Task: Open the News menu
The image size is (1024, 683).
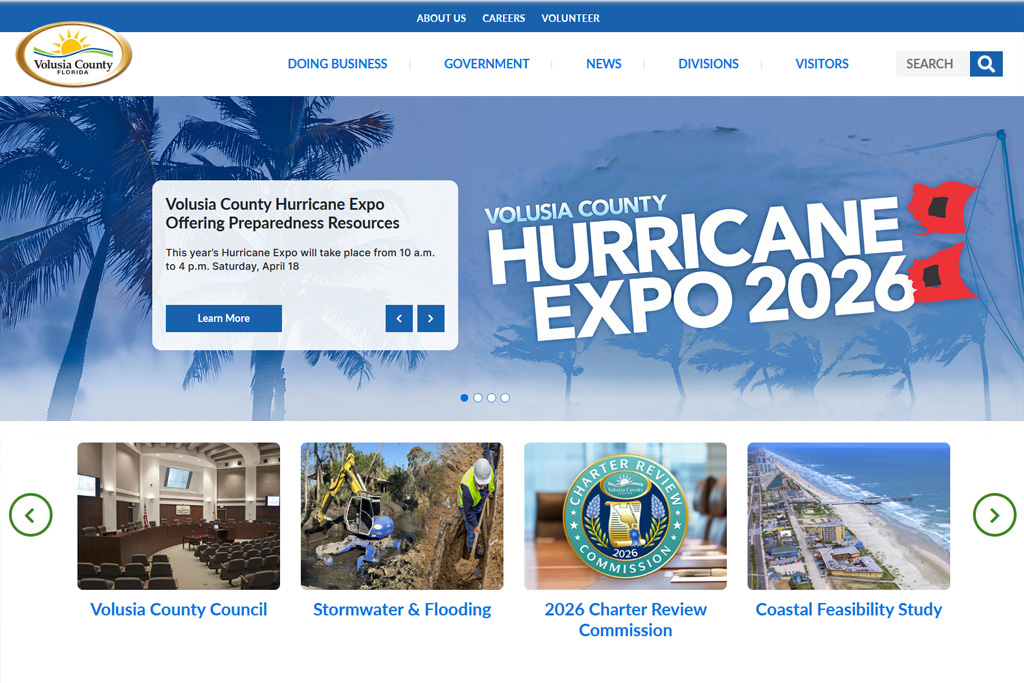Action: coord(603,64)
